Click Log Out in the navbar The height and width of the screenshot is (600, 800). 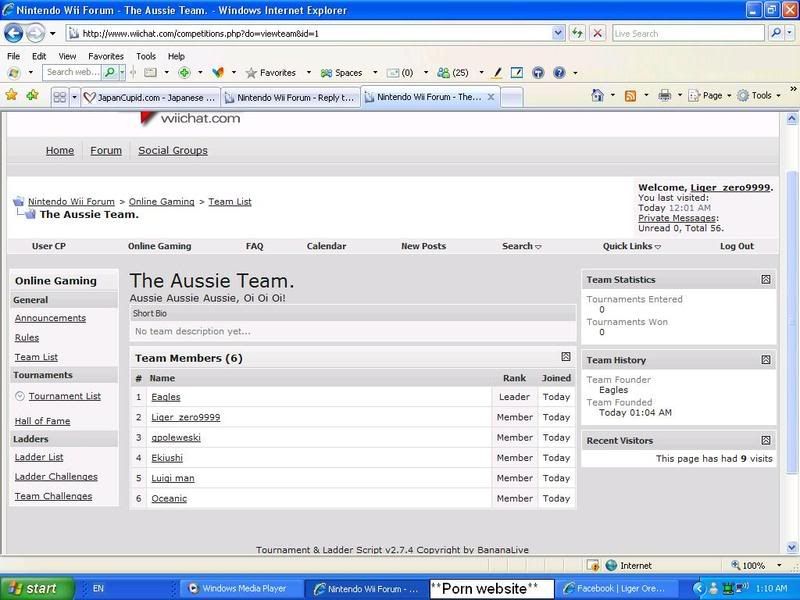point(736,246)
